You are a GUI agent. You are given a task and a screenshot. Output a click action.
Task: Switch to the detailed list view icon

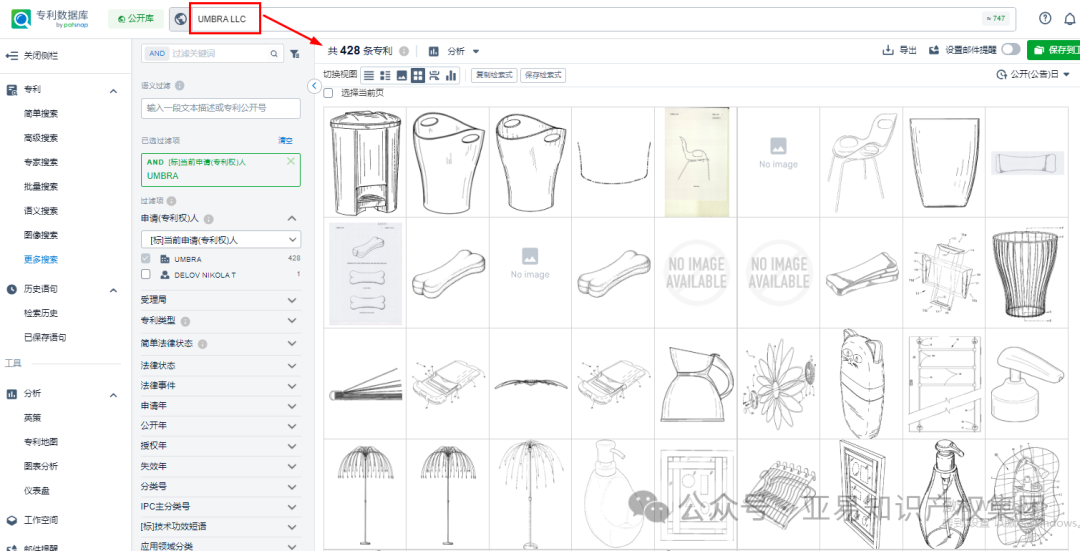click(x=386, y=75)
